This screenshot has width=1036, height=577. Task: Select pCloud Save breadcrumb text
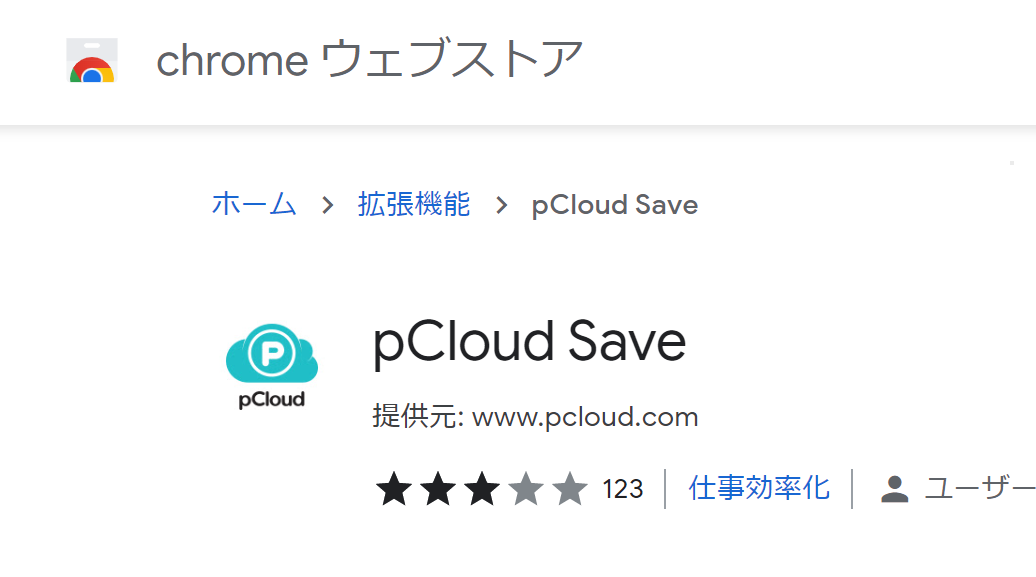coord(614,205)
